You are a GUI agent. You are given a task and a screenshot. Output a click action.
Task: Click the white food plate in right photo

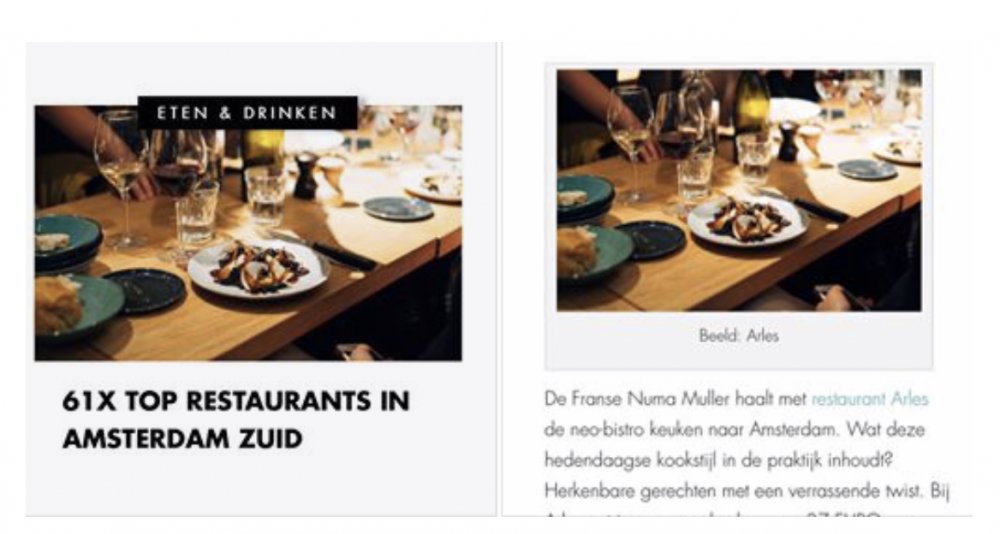[x=748, y=219]
